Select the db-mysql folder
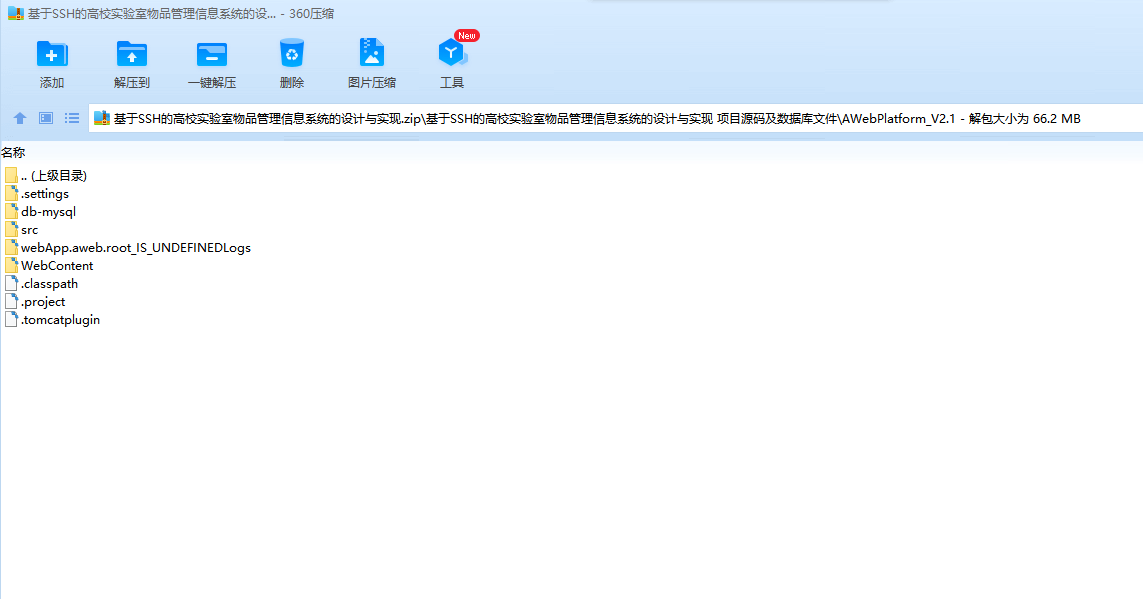The width and height of the screenshot is (1143, 599). pyautogui.click(x=40, y=212)
